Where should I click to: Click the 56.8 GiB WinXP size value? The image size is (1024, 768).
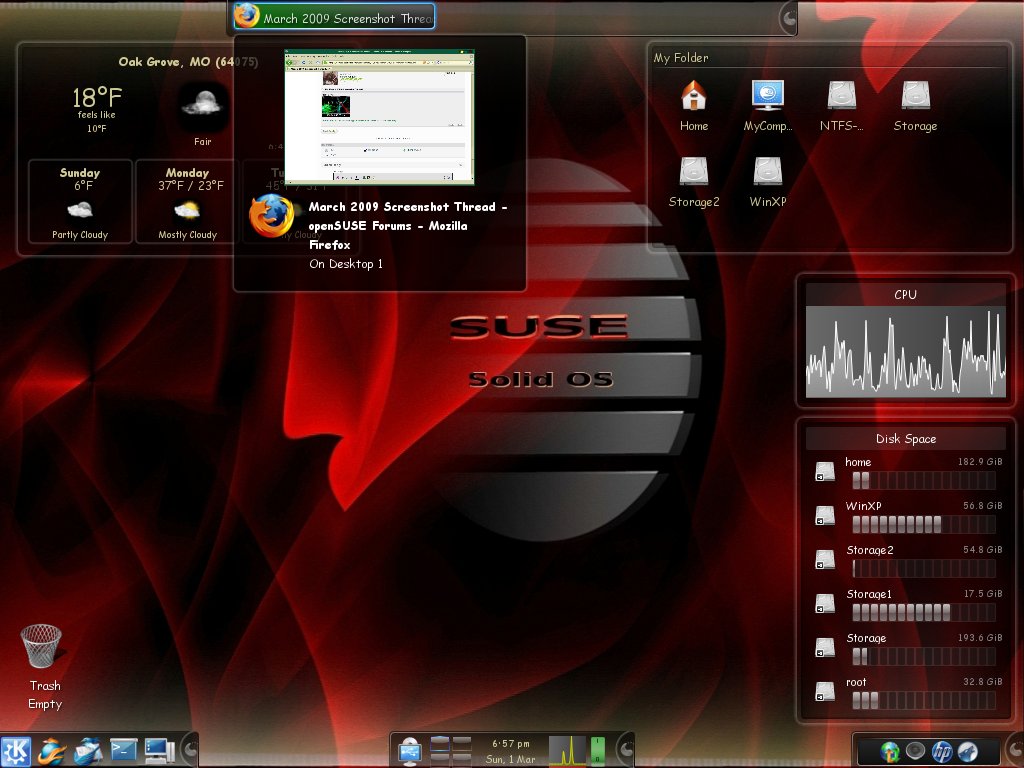click(x=982, y=506)
